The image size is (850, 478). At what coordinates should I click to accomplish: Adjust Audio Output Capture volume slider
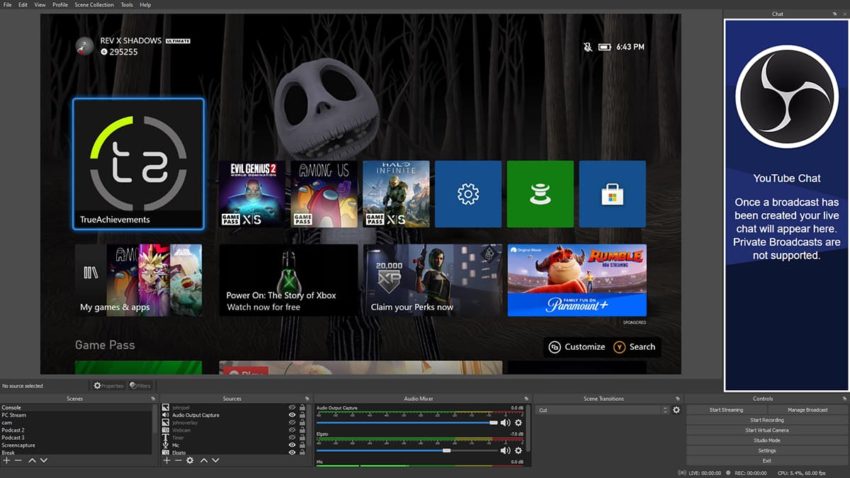click(407, 423)
